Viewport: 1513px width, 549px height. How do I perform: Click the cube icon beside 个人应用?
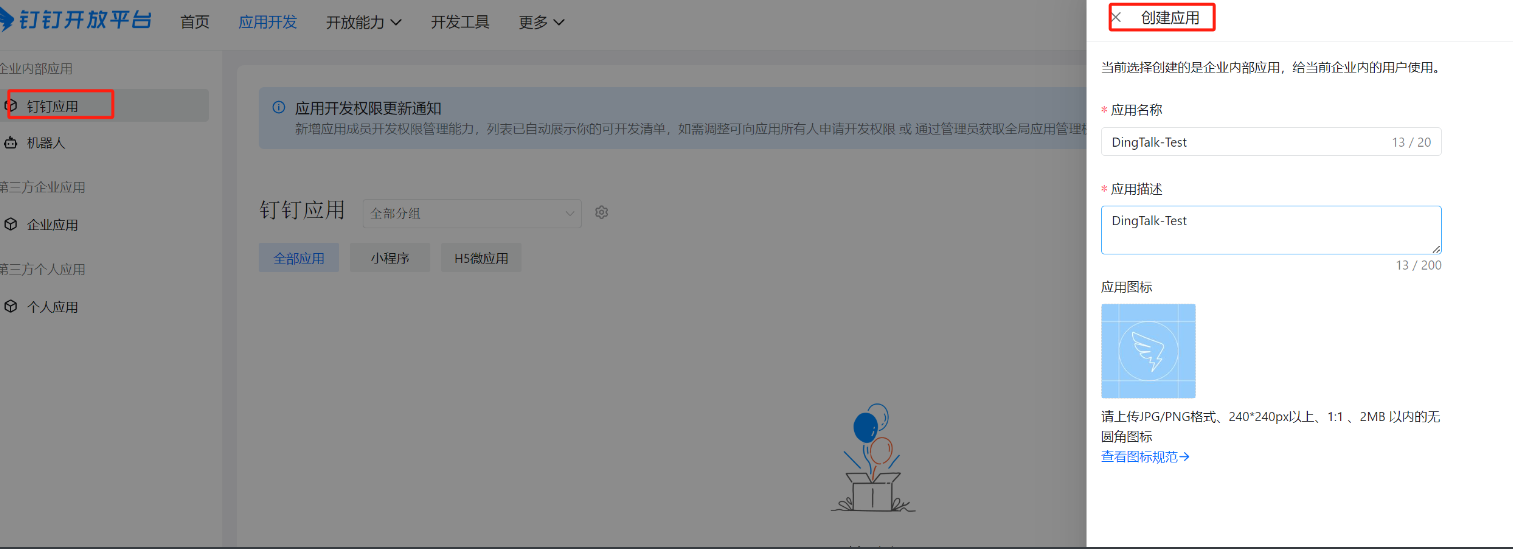[10, 306]
